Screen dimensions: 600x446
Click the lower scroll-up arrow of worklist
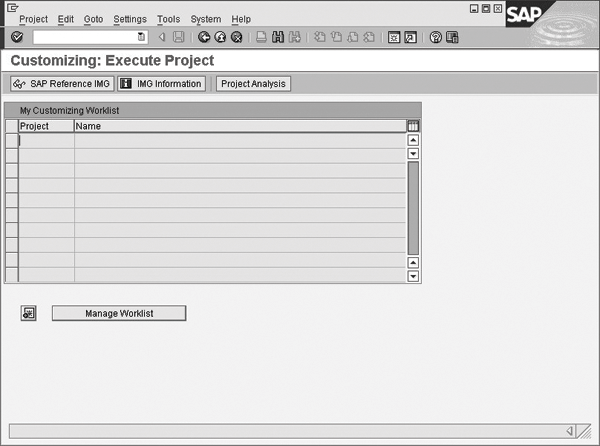pos(413,263)
